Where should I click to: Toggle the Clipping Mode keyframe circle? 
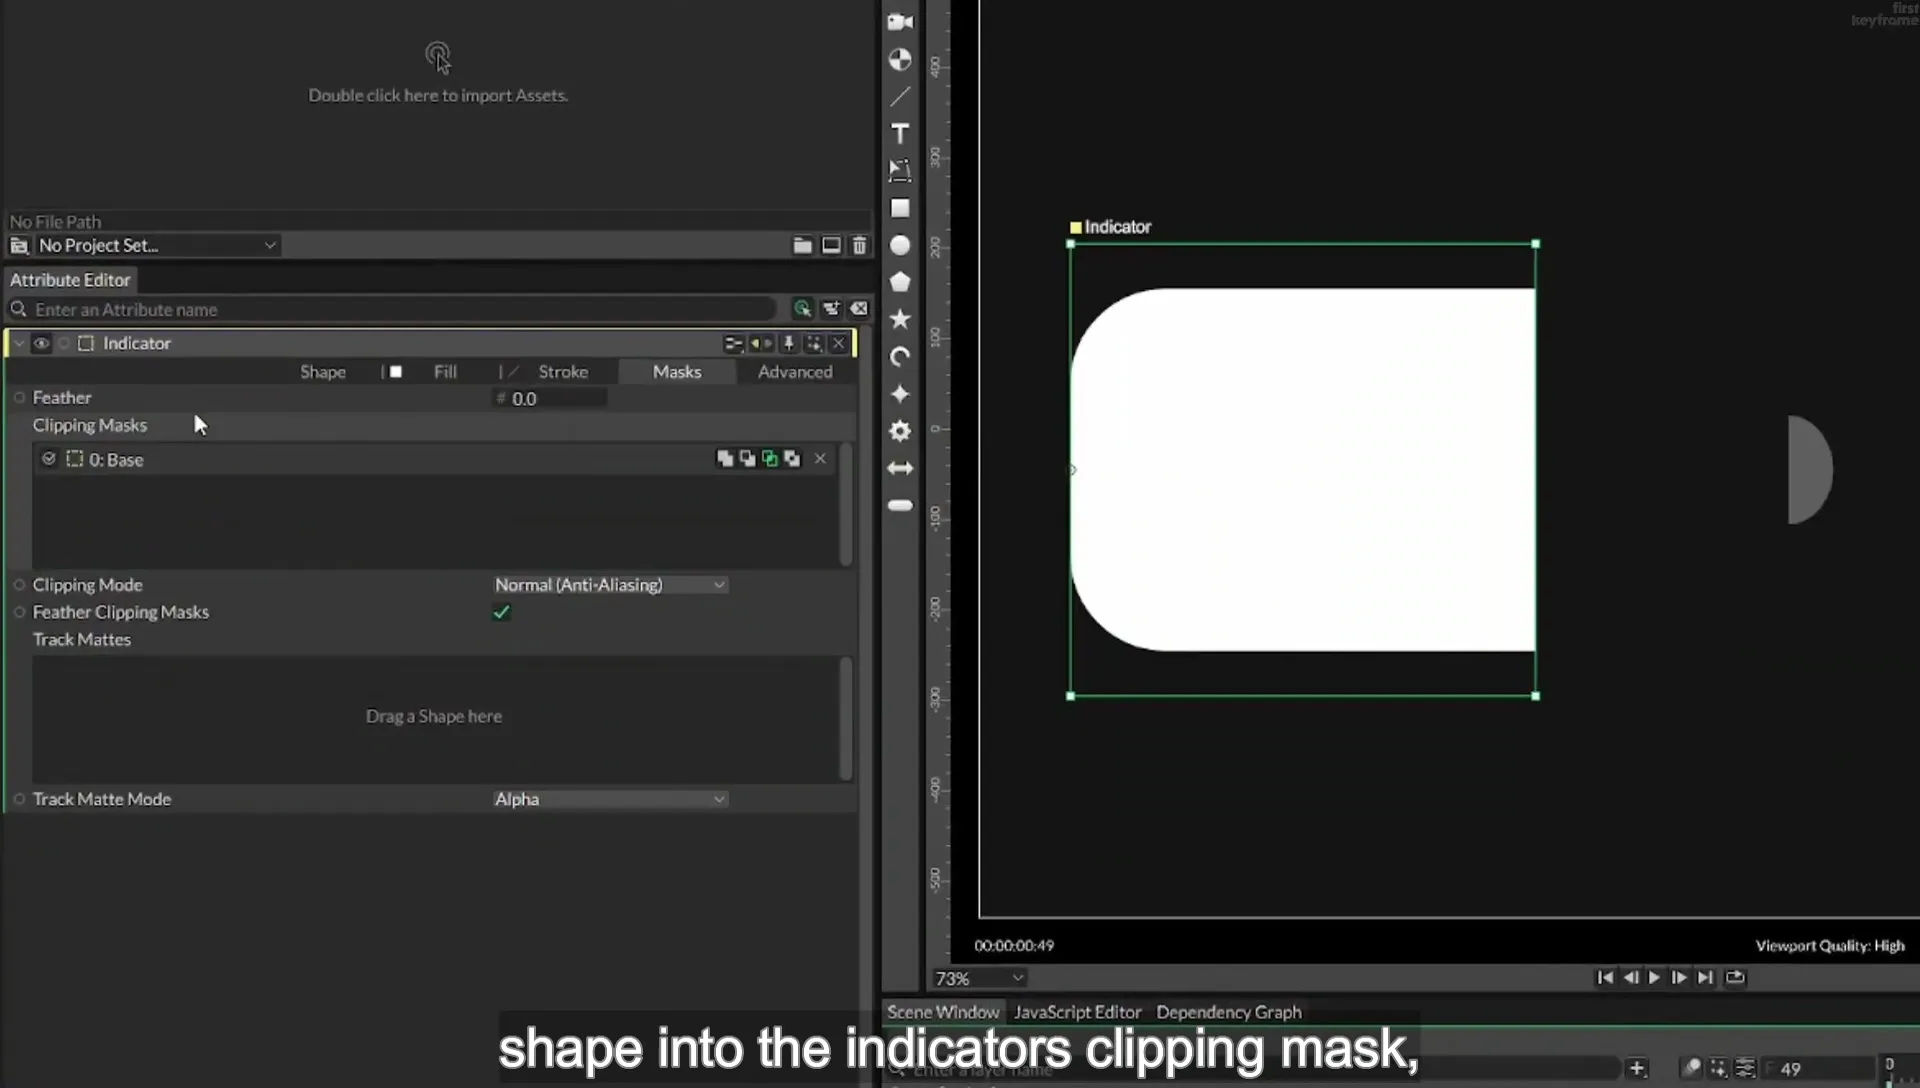(19, 585)
